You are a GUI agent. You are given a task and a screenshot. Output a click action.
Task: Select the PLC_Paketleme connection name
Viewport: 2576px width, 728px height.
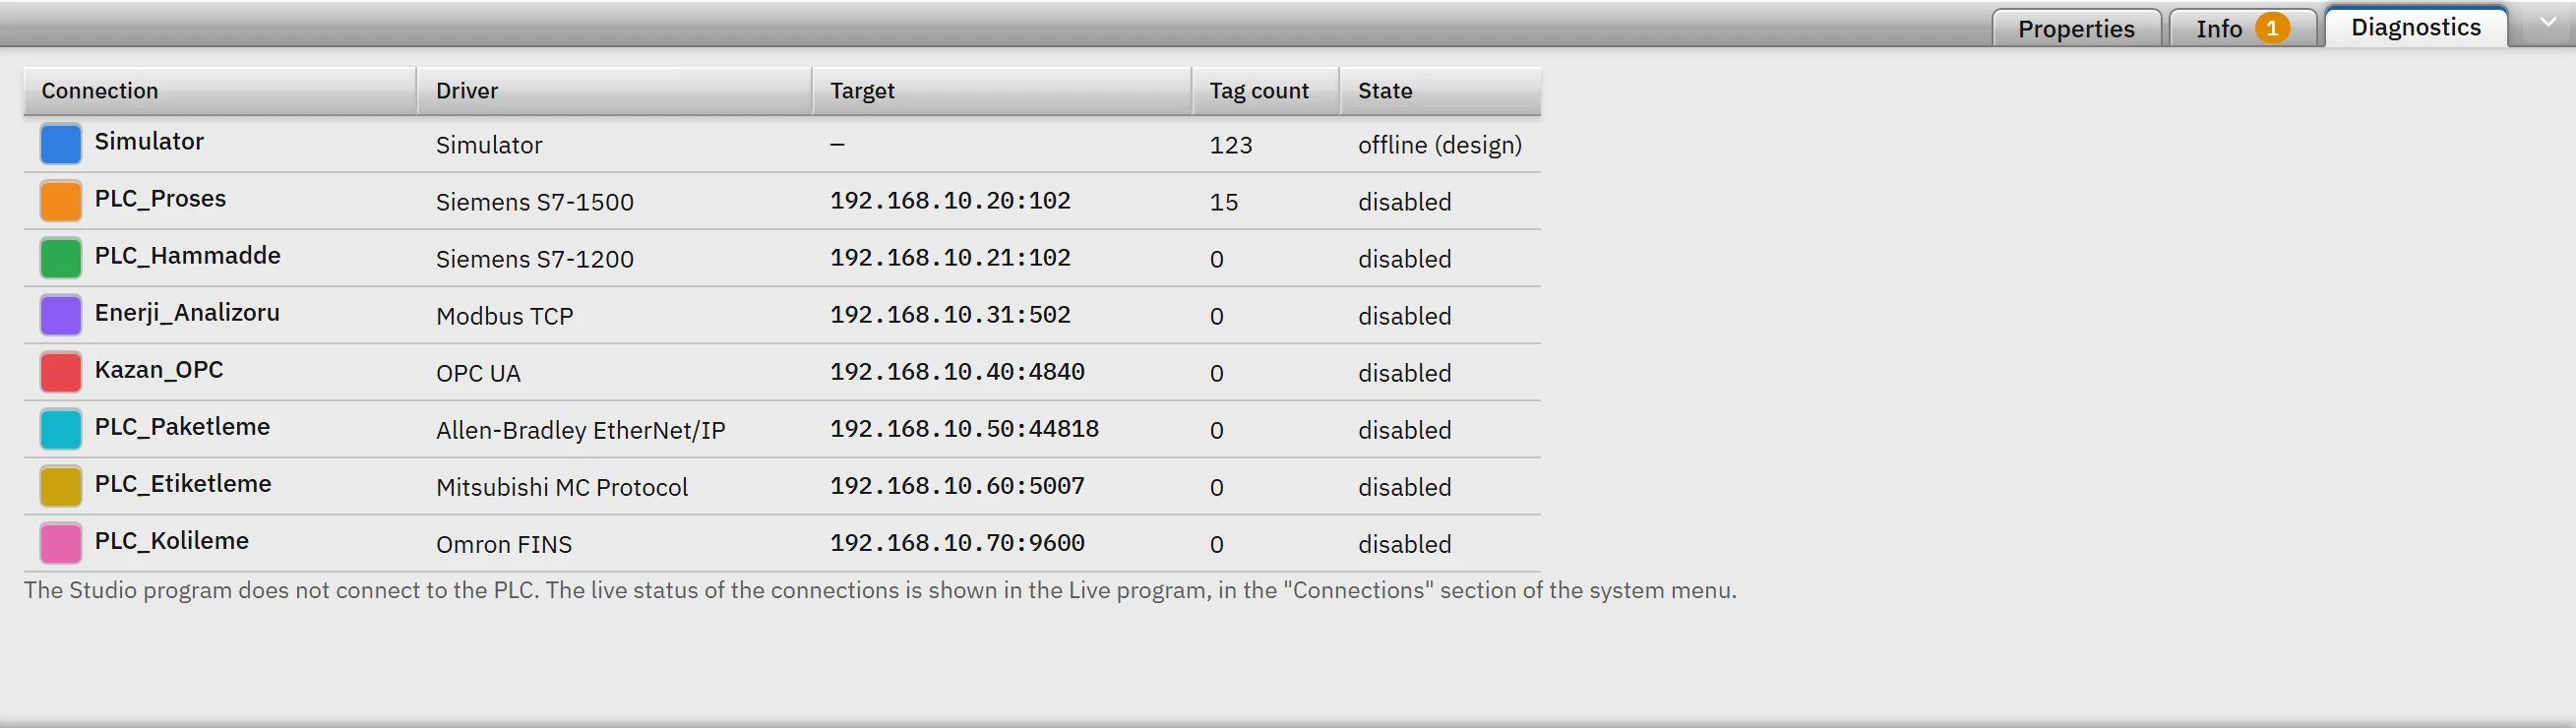(x=182, y=427)
